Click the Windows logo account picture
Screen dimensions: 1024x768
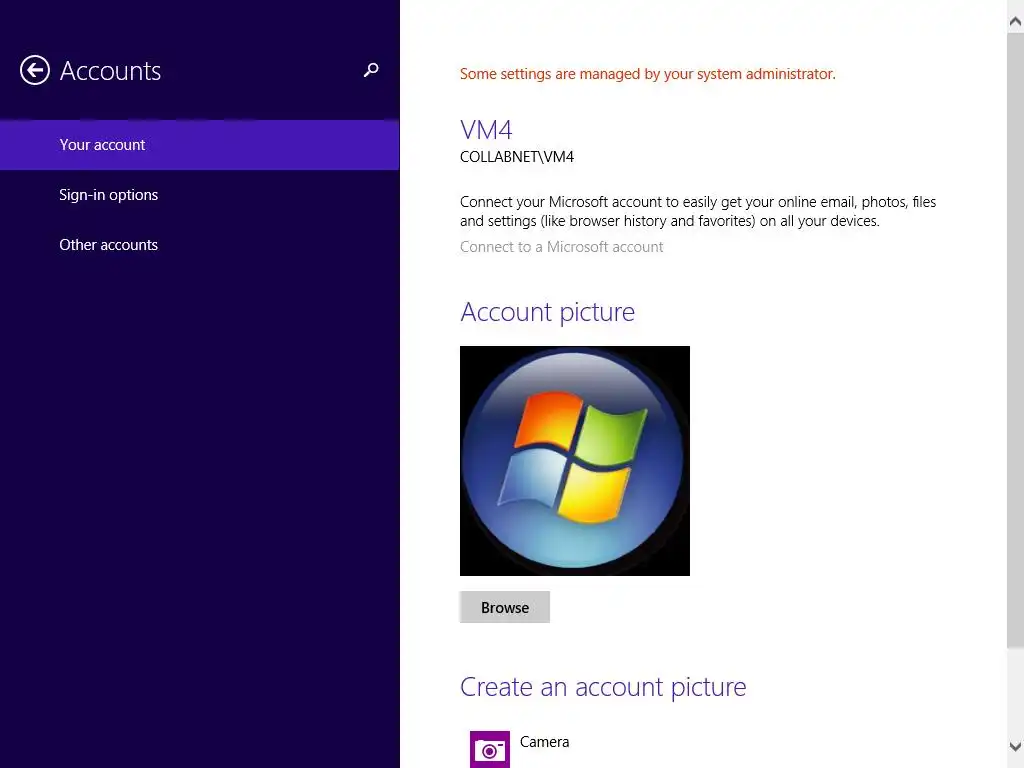pos(575,461)
